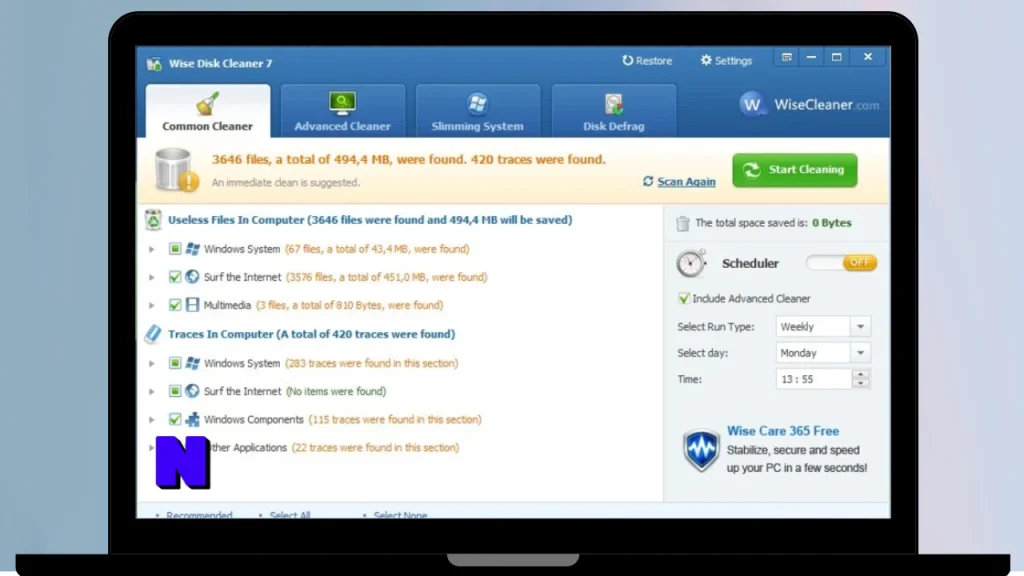Toggle Surf the Internet traces checkbox
1024x576 pixels.
click(175, 391)
